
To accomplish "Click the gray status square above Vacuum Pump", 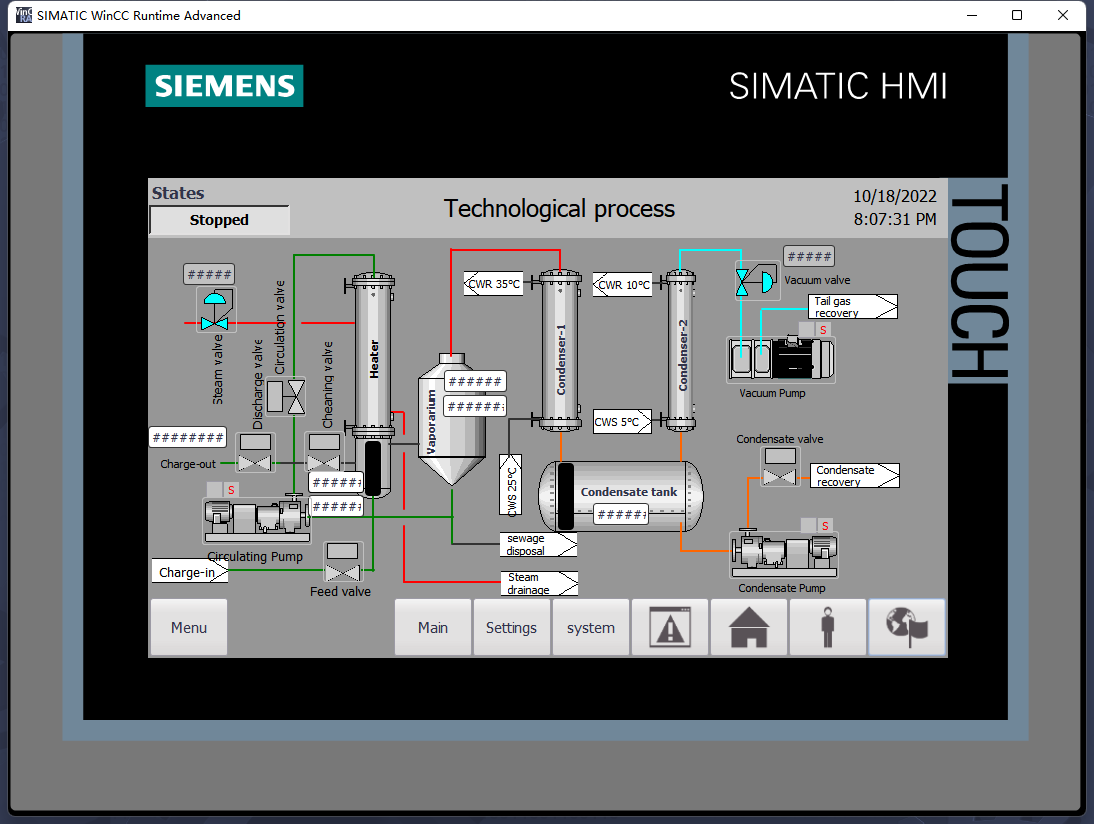I will 807,330.
